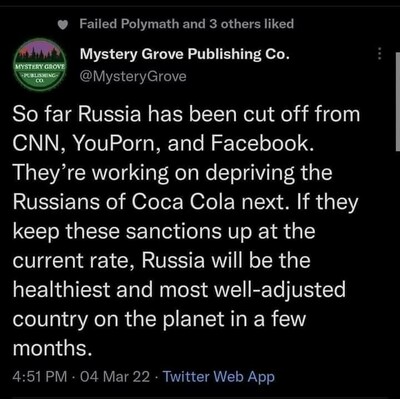Viewport: 400px width, 399px height.
Task: Open Mystery Grove circular profile avatar
Action: click(x=40, y=65)
